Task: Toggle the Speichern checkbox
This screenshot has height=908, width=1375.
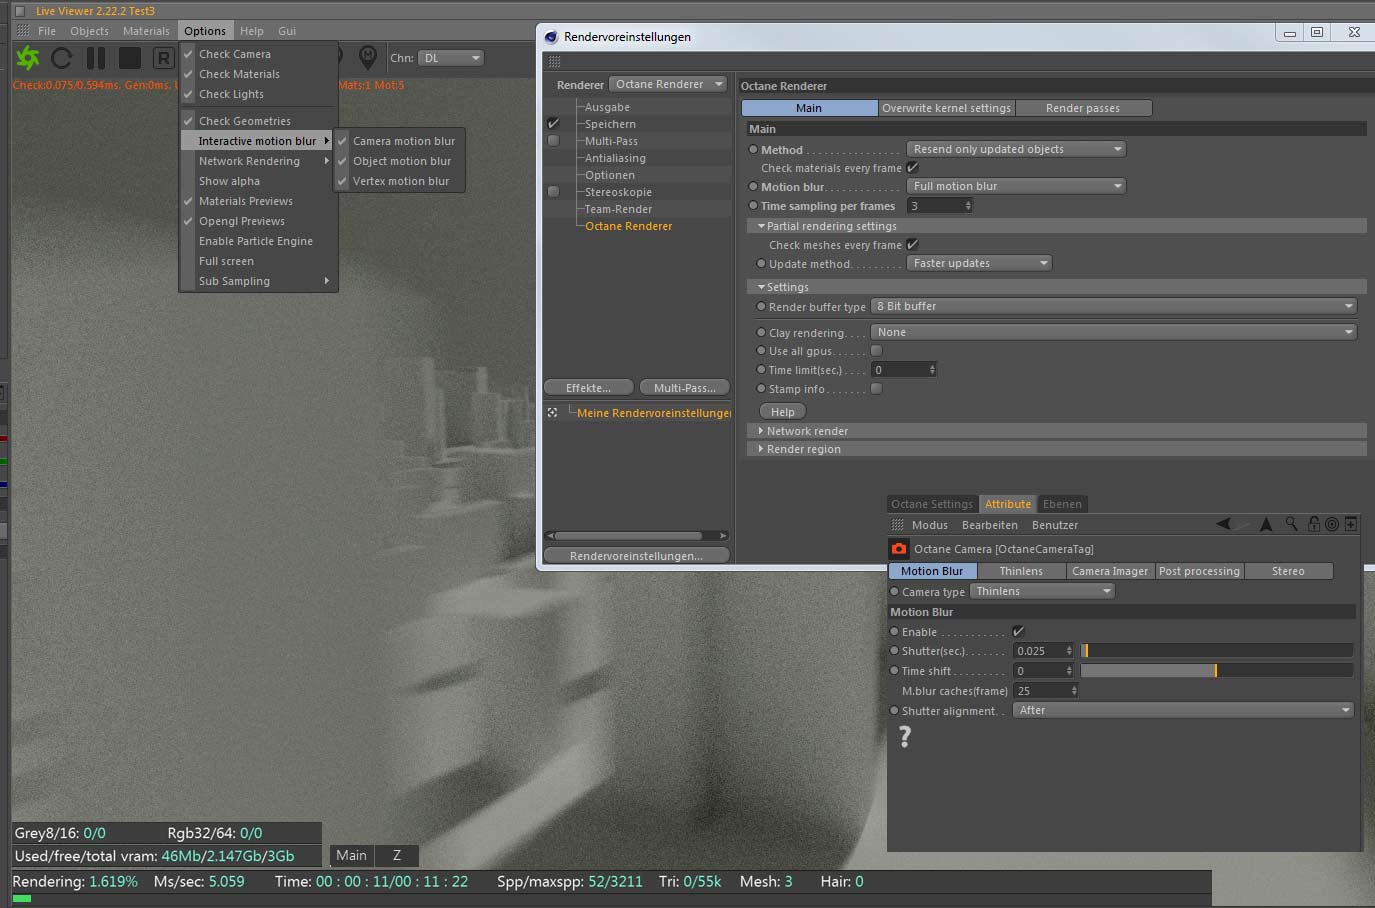Action: pos(553,123)
